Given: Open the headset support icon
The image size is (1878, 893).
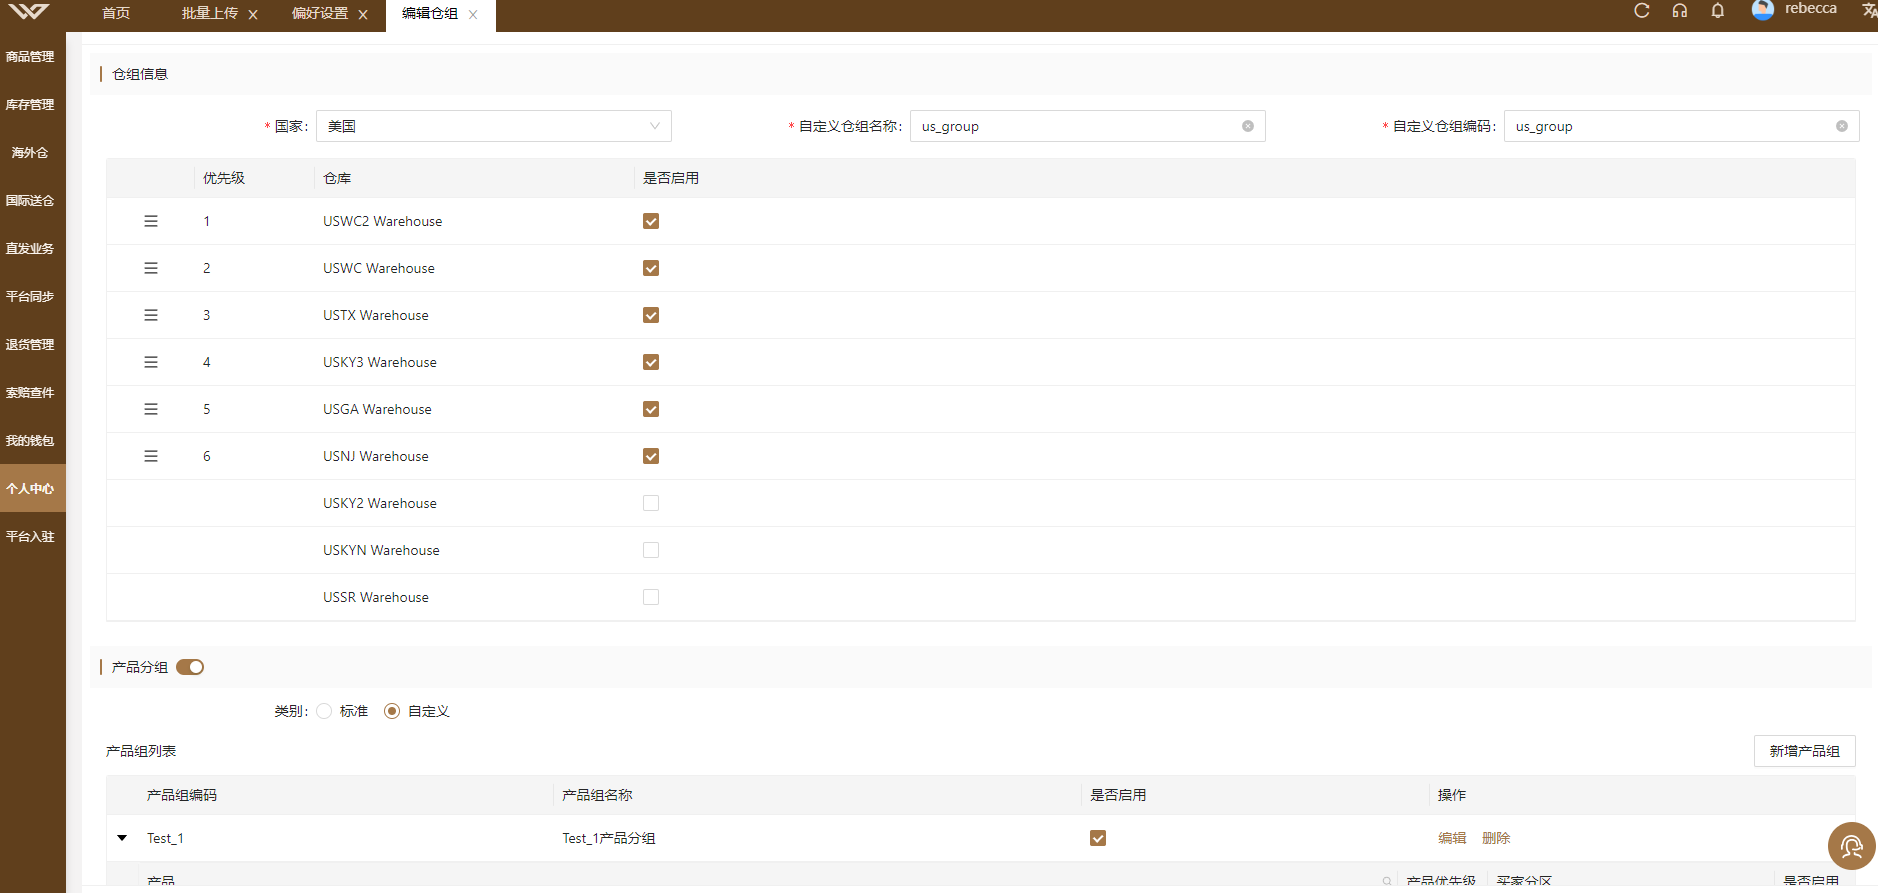Looking at the screenshot, I should [1679, 10].
